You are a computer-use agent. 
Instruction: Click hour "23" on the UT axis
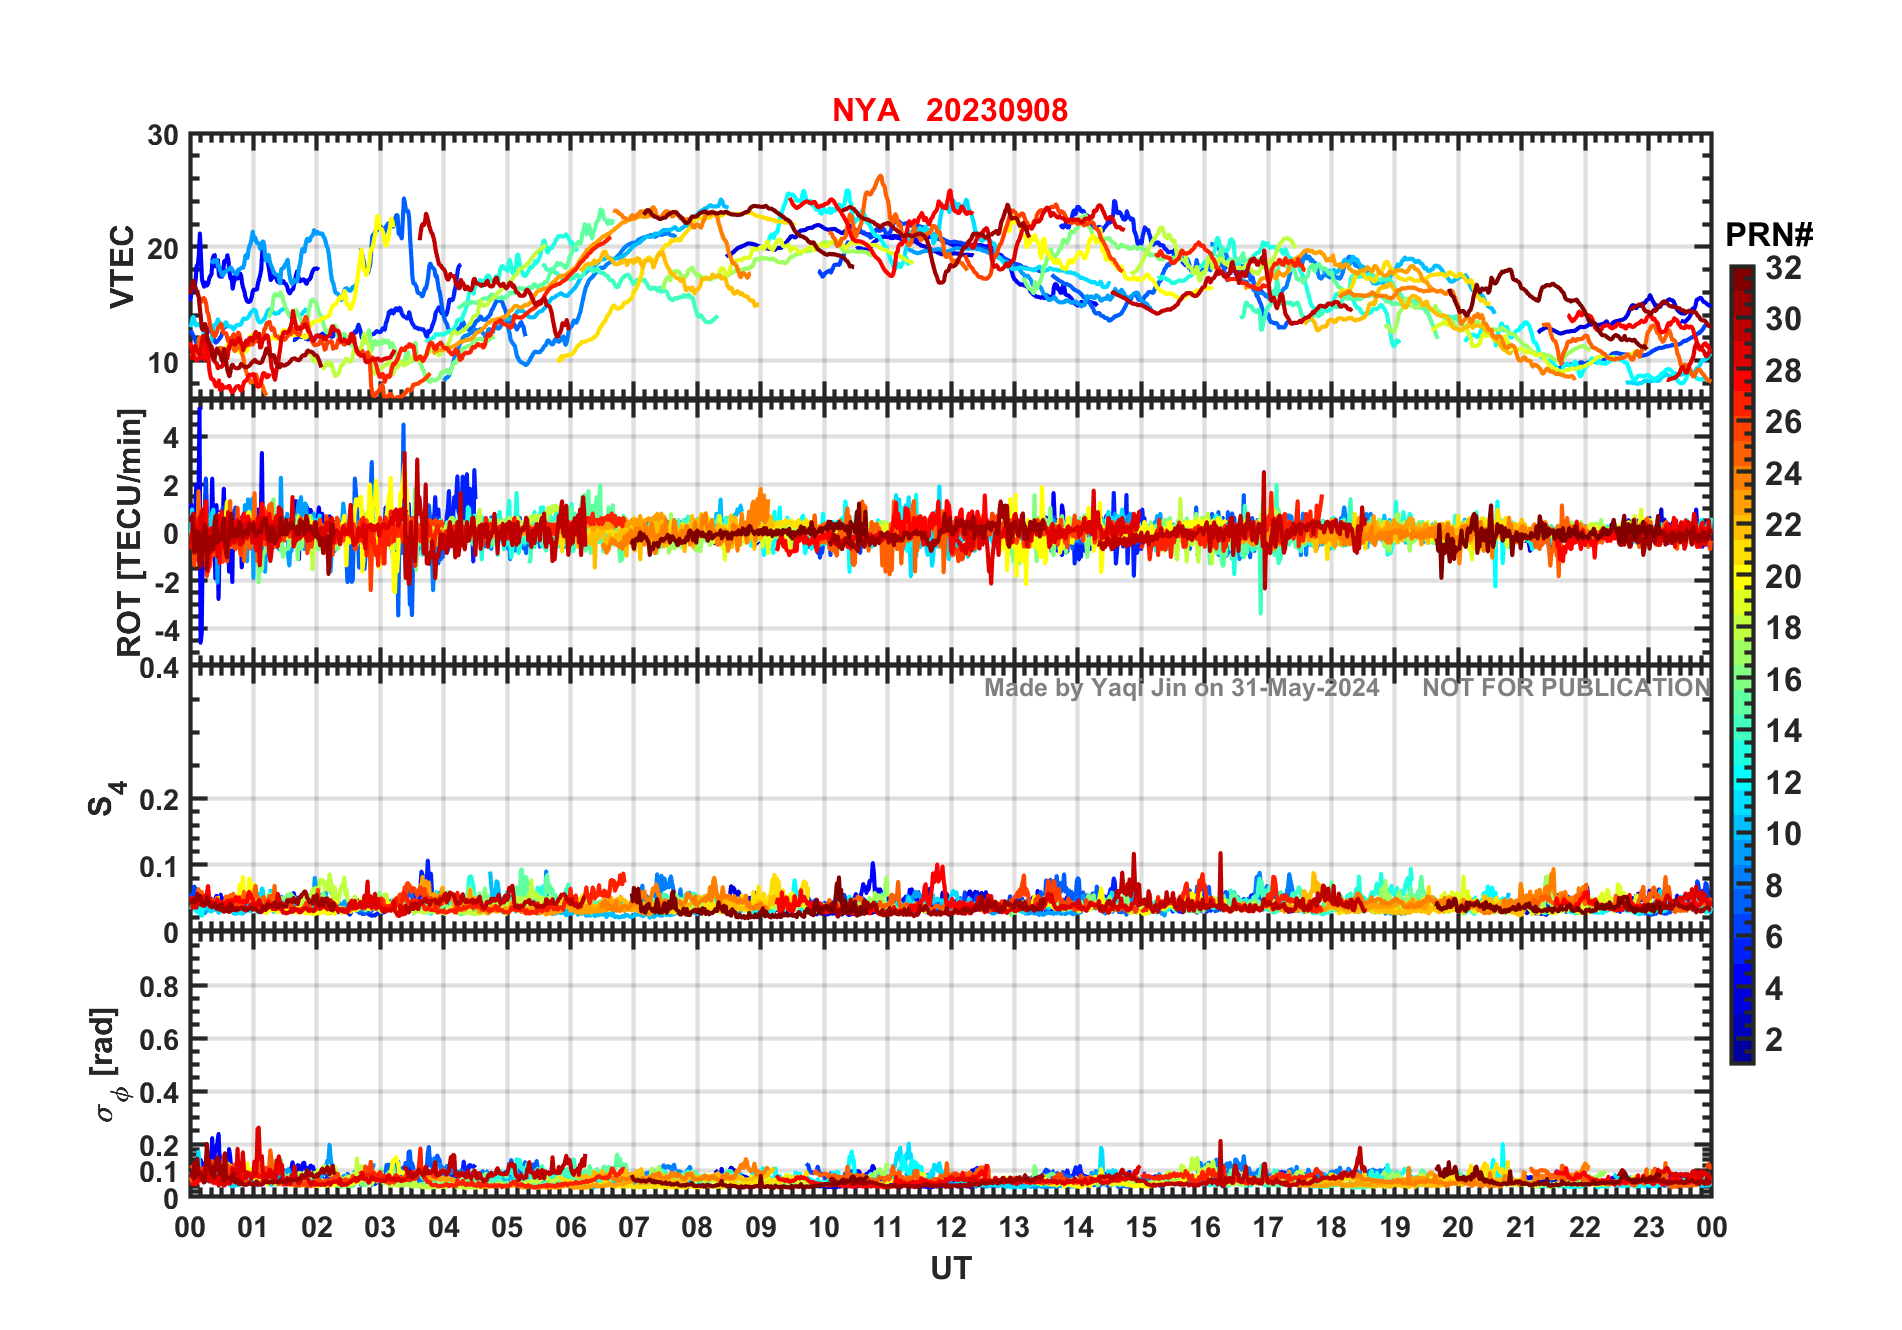coord(1648,1227)
